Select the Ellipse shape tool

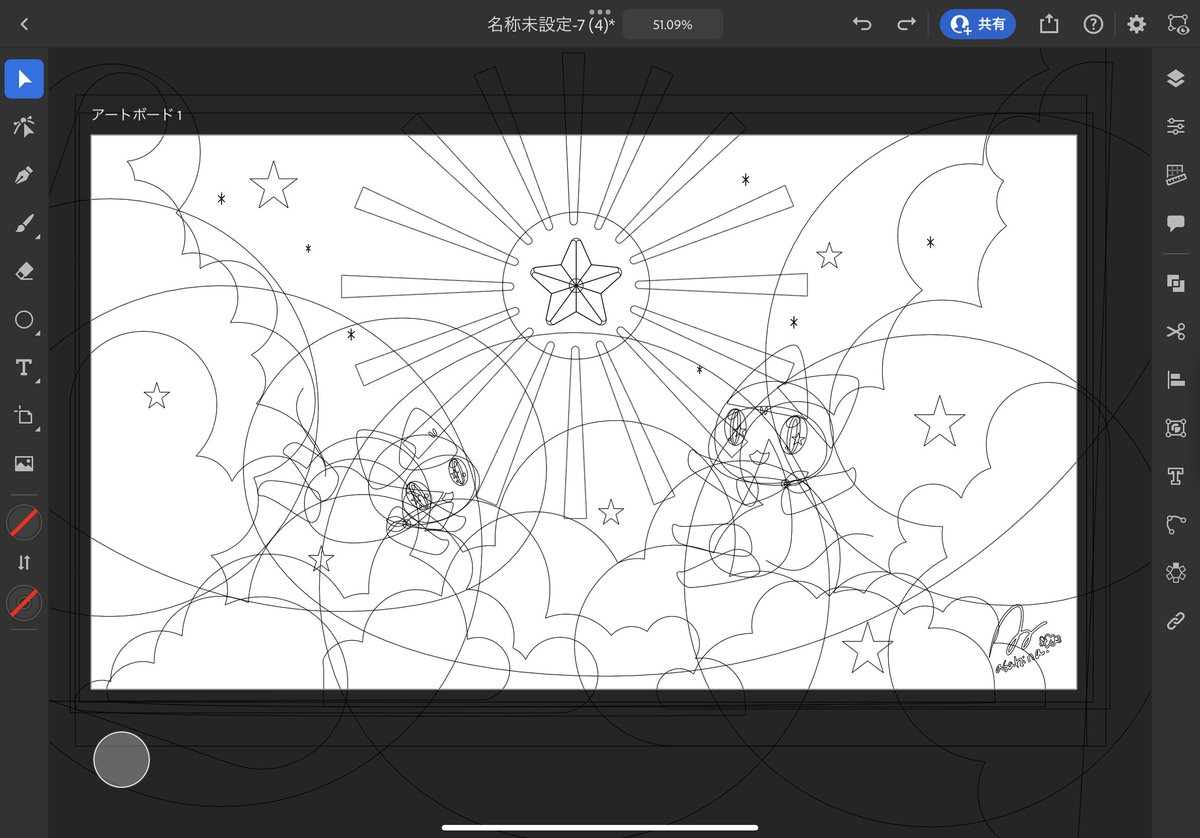(x=24, y=320)
